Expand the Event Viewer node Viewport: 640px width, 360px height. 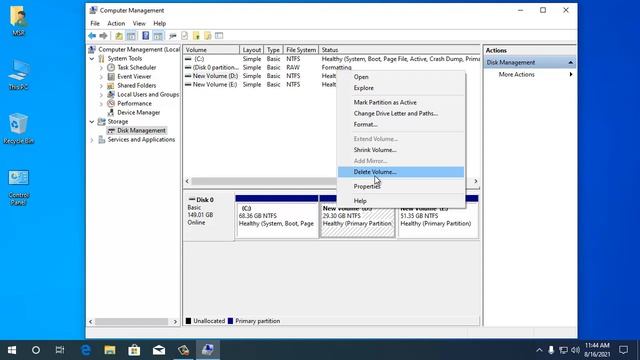pyautogui.click(x=102, y=77)
